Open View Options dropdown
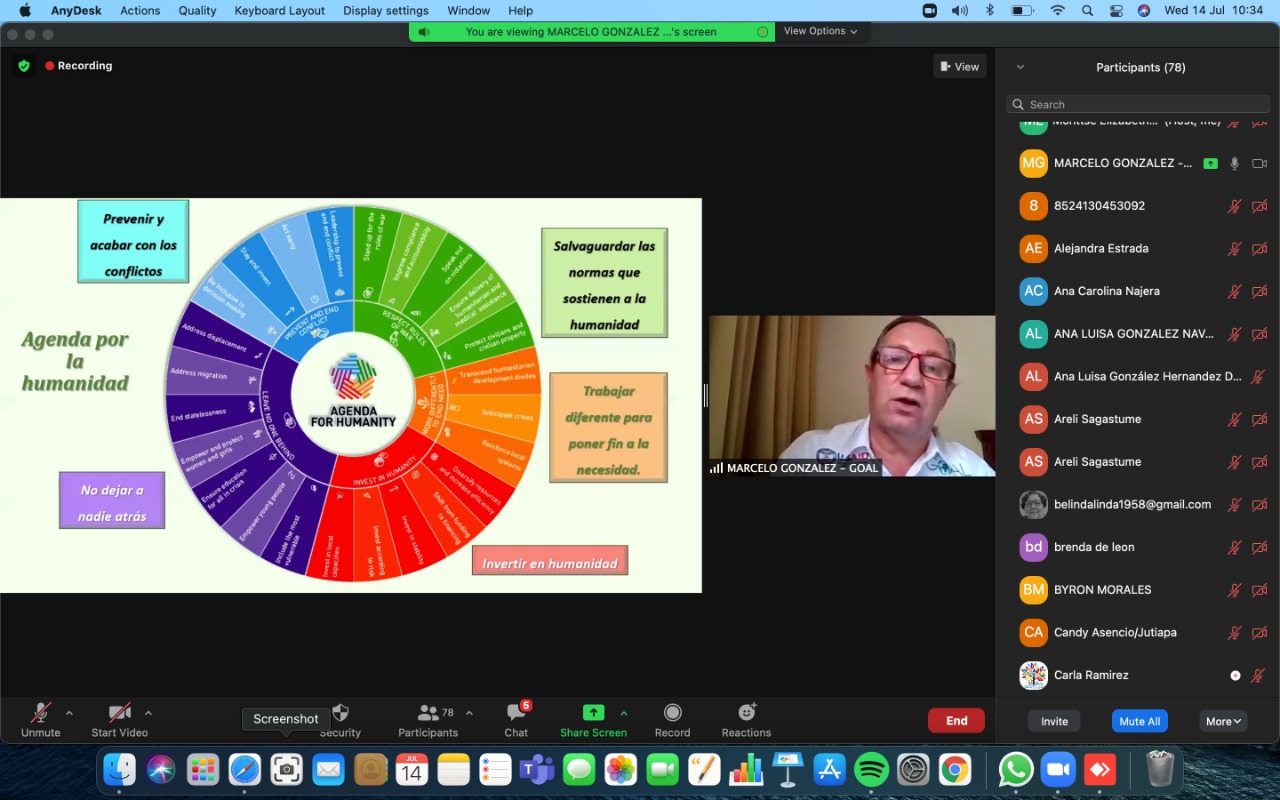The image size is (1280, 800). click(x=820, y=31)
